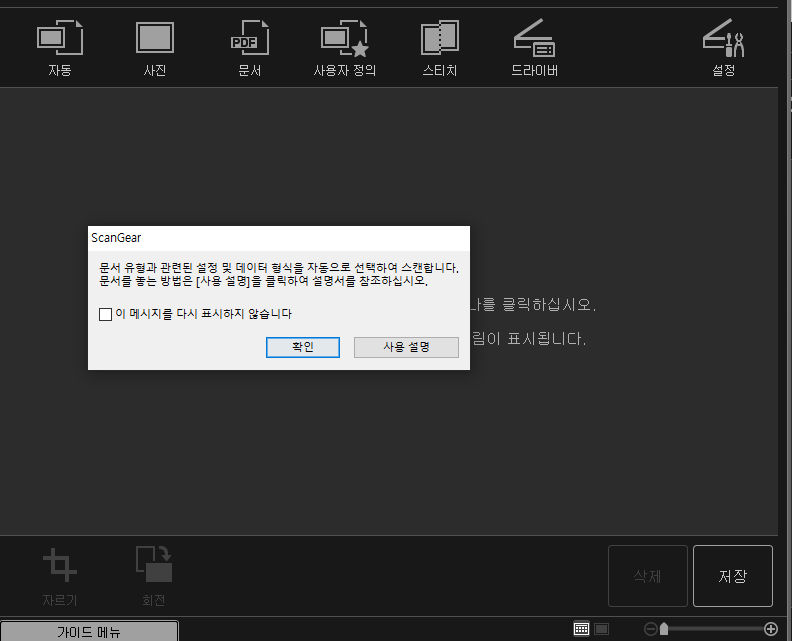Click the 회전 rotate tool
Image resolution: width=792 pixels, height=641 pixels.
click(154, 576)
